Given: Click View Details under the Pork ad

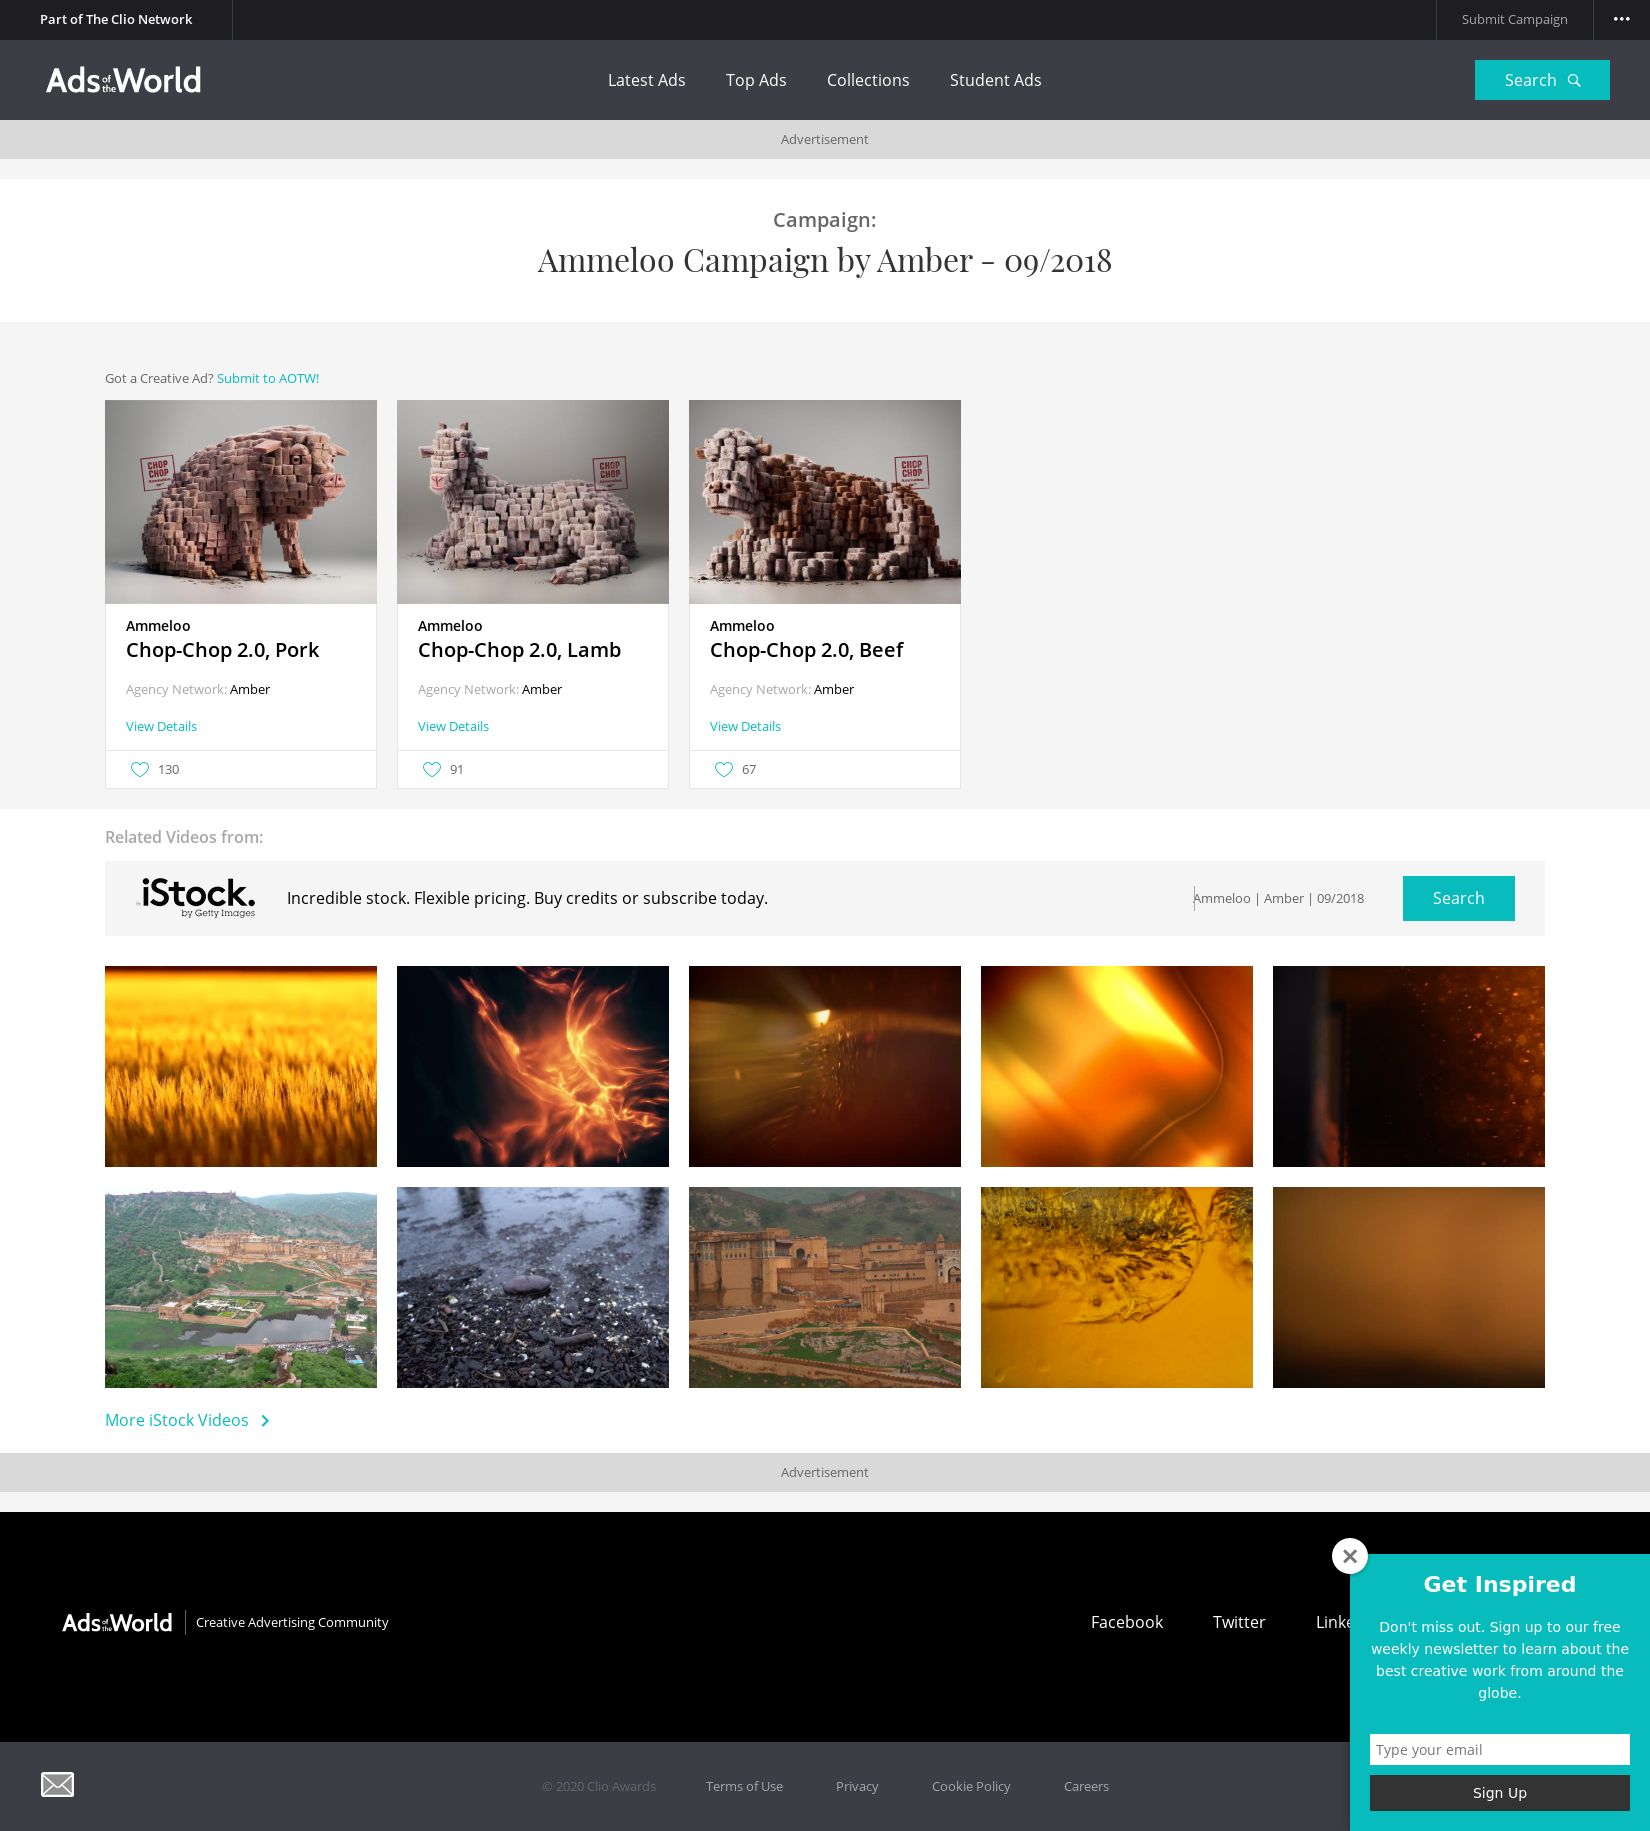Looking at the screenshot, I should (x=161, y=726).
